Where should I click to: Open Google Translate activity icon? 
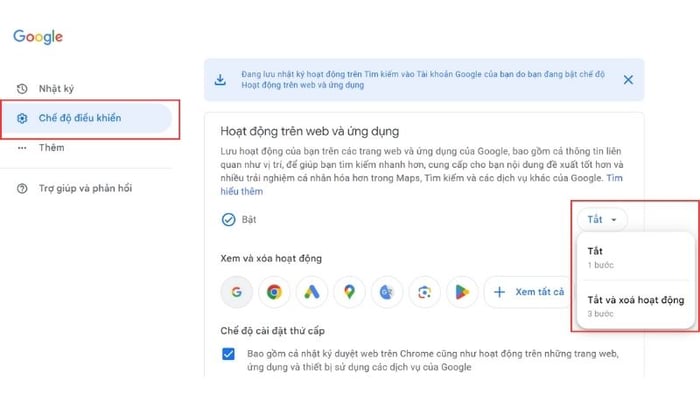point(387,292)
